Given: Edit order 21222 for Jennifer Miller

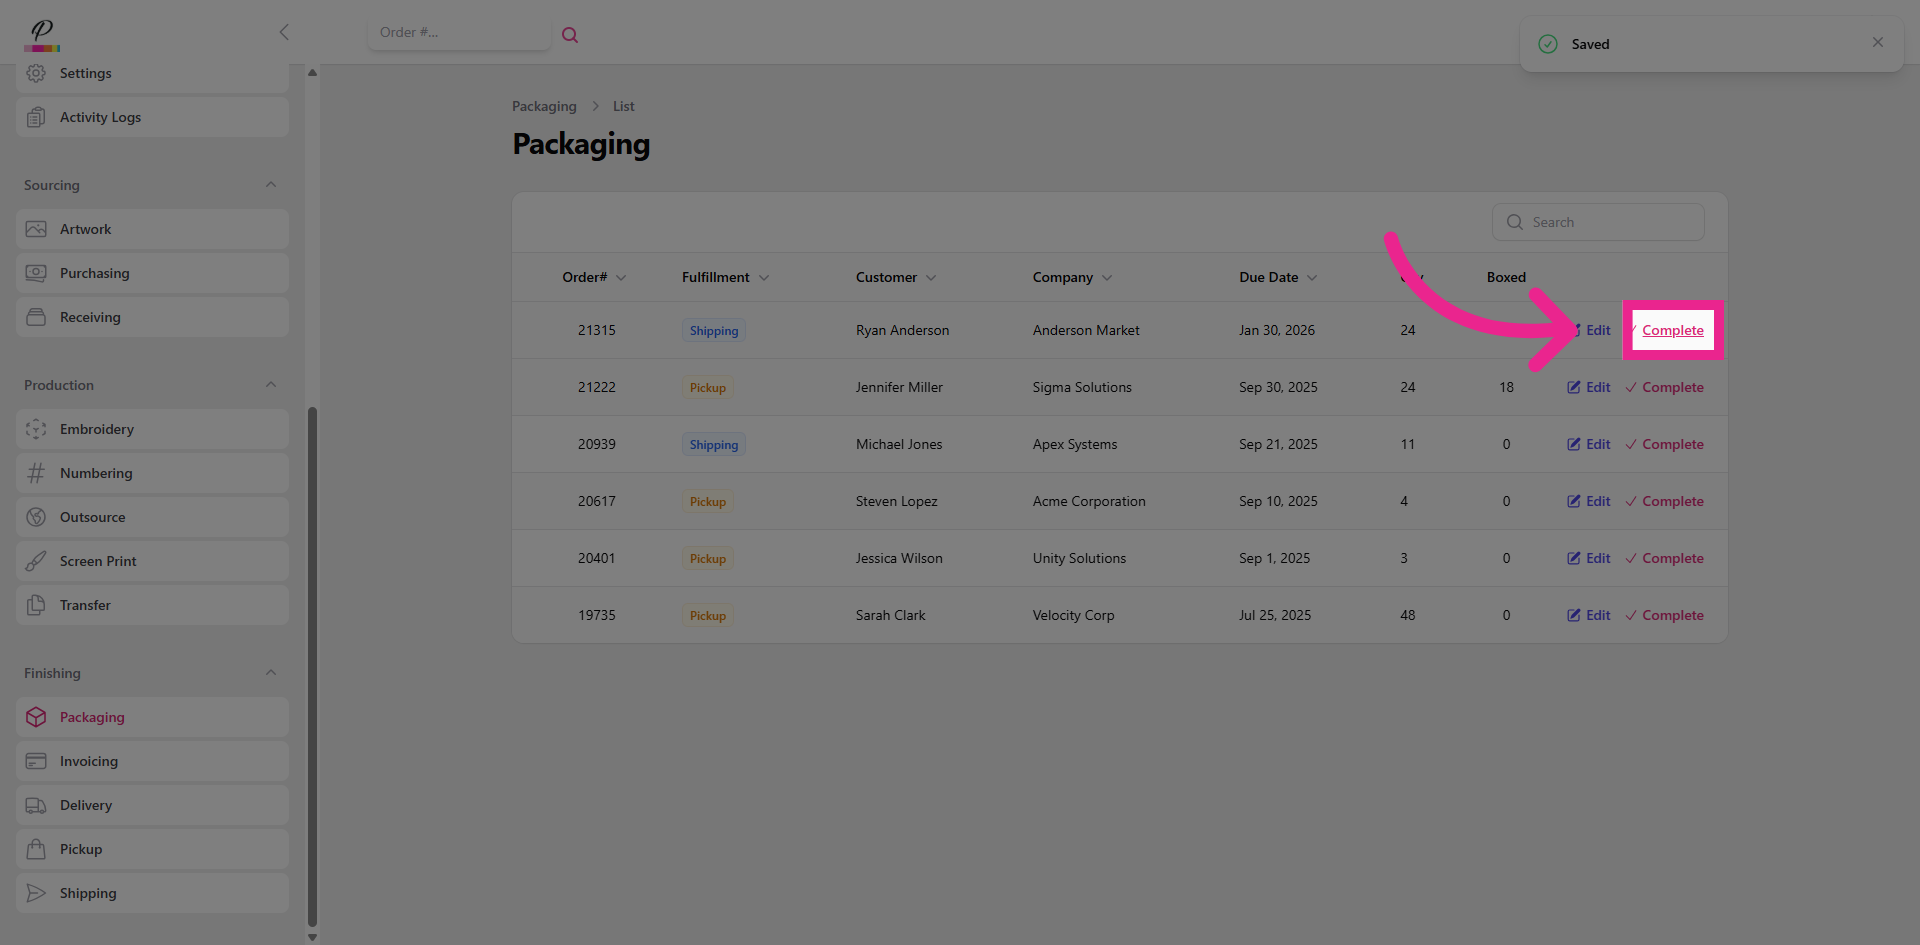Looking at the screenshot, I should point(1588,387).
